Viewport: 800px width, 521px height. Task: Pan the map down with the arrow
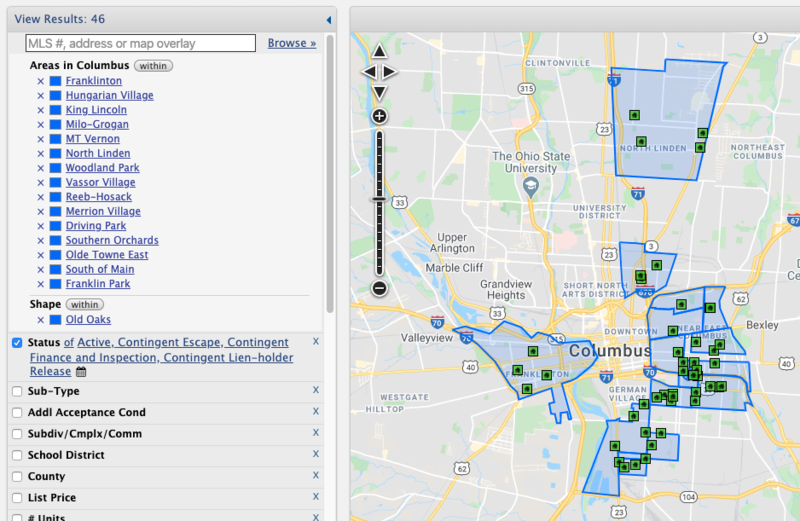[x=379, y=93]
